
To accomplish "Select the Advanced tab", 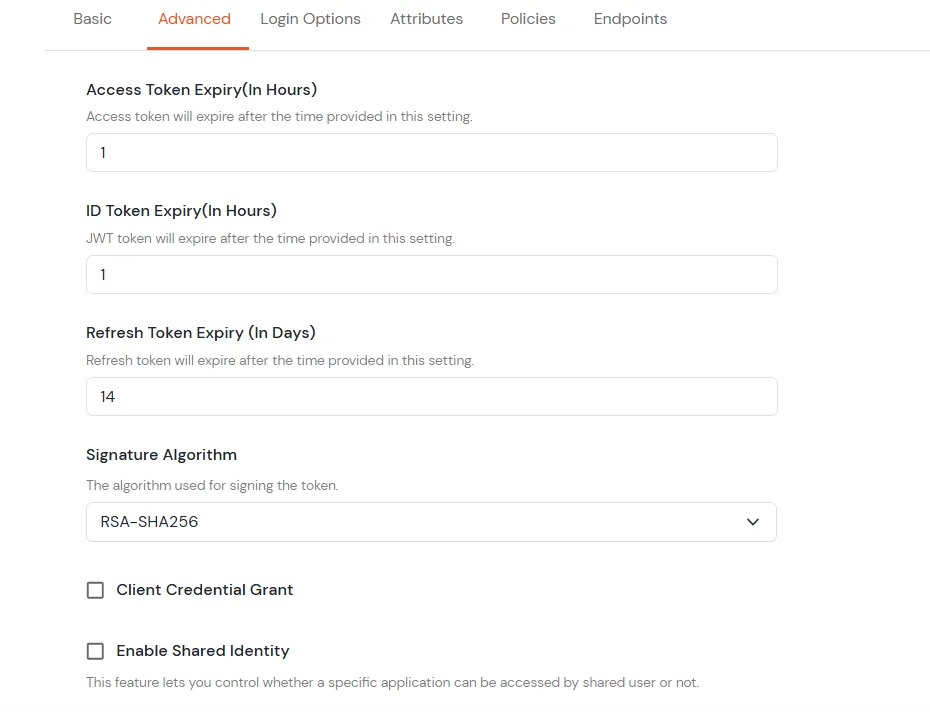I will (195, 18).
